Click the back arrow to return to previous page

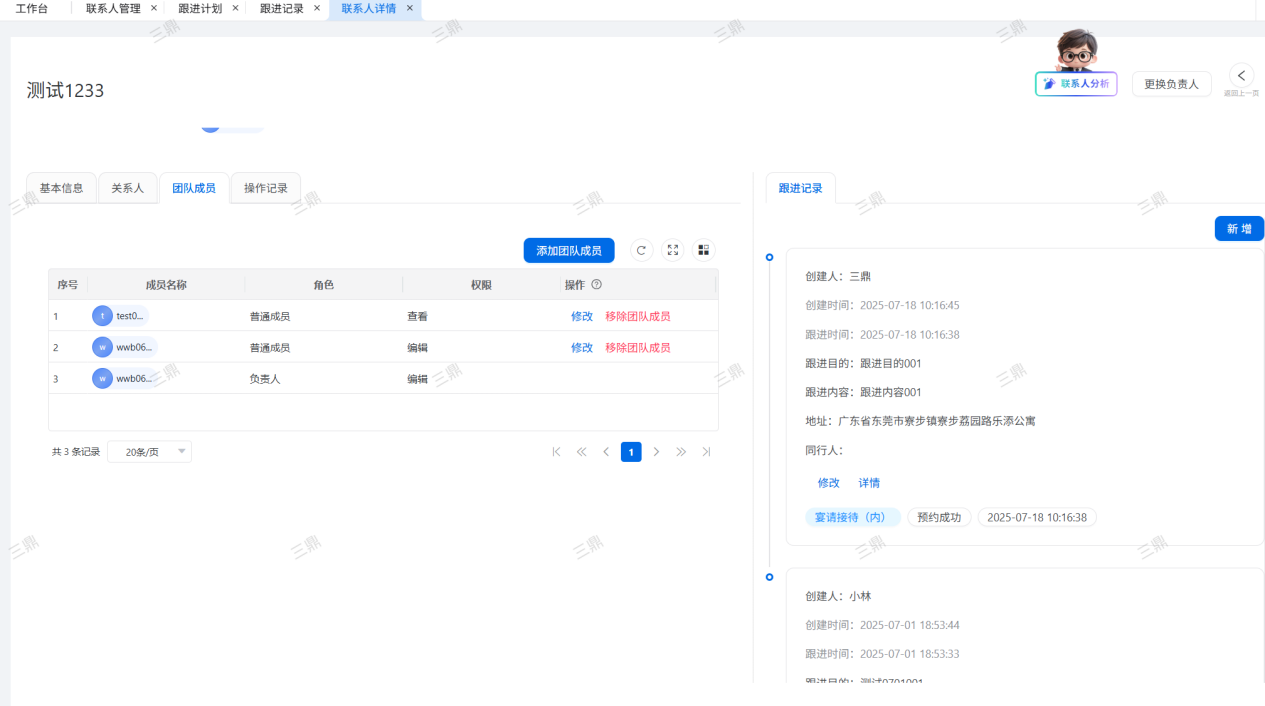(1241, 76)
